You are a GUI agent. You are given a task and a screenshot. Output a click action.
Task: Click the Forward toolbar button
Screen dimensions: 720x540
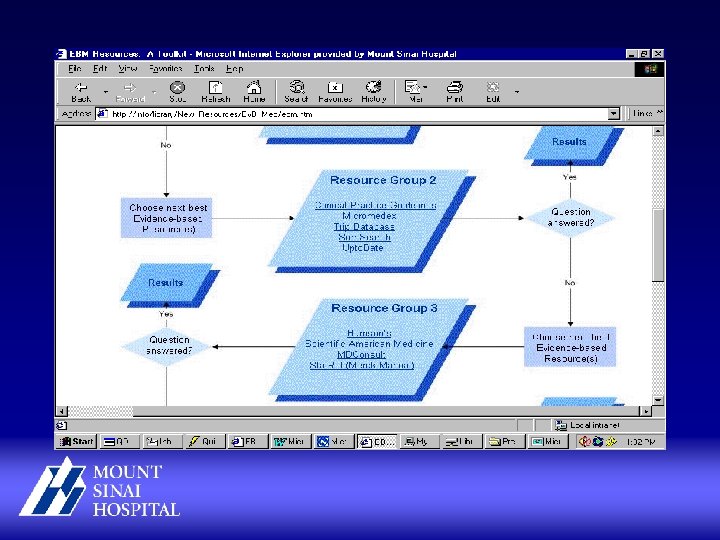click(130, 92)
